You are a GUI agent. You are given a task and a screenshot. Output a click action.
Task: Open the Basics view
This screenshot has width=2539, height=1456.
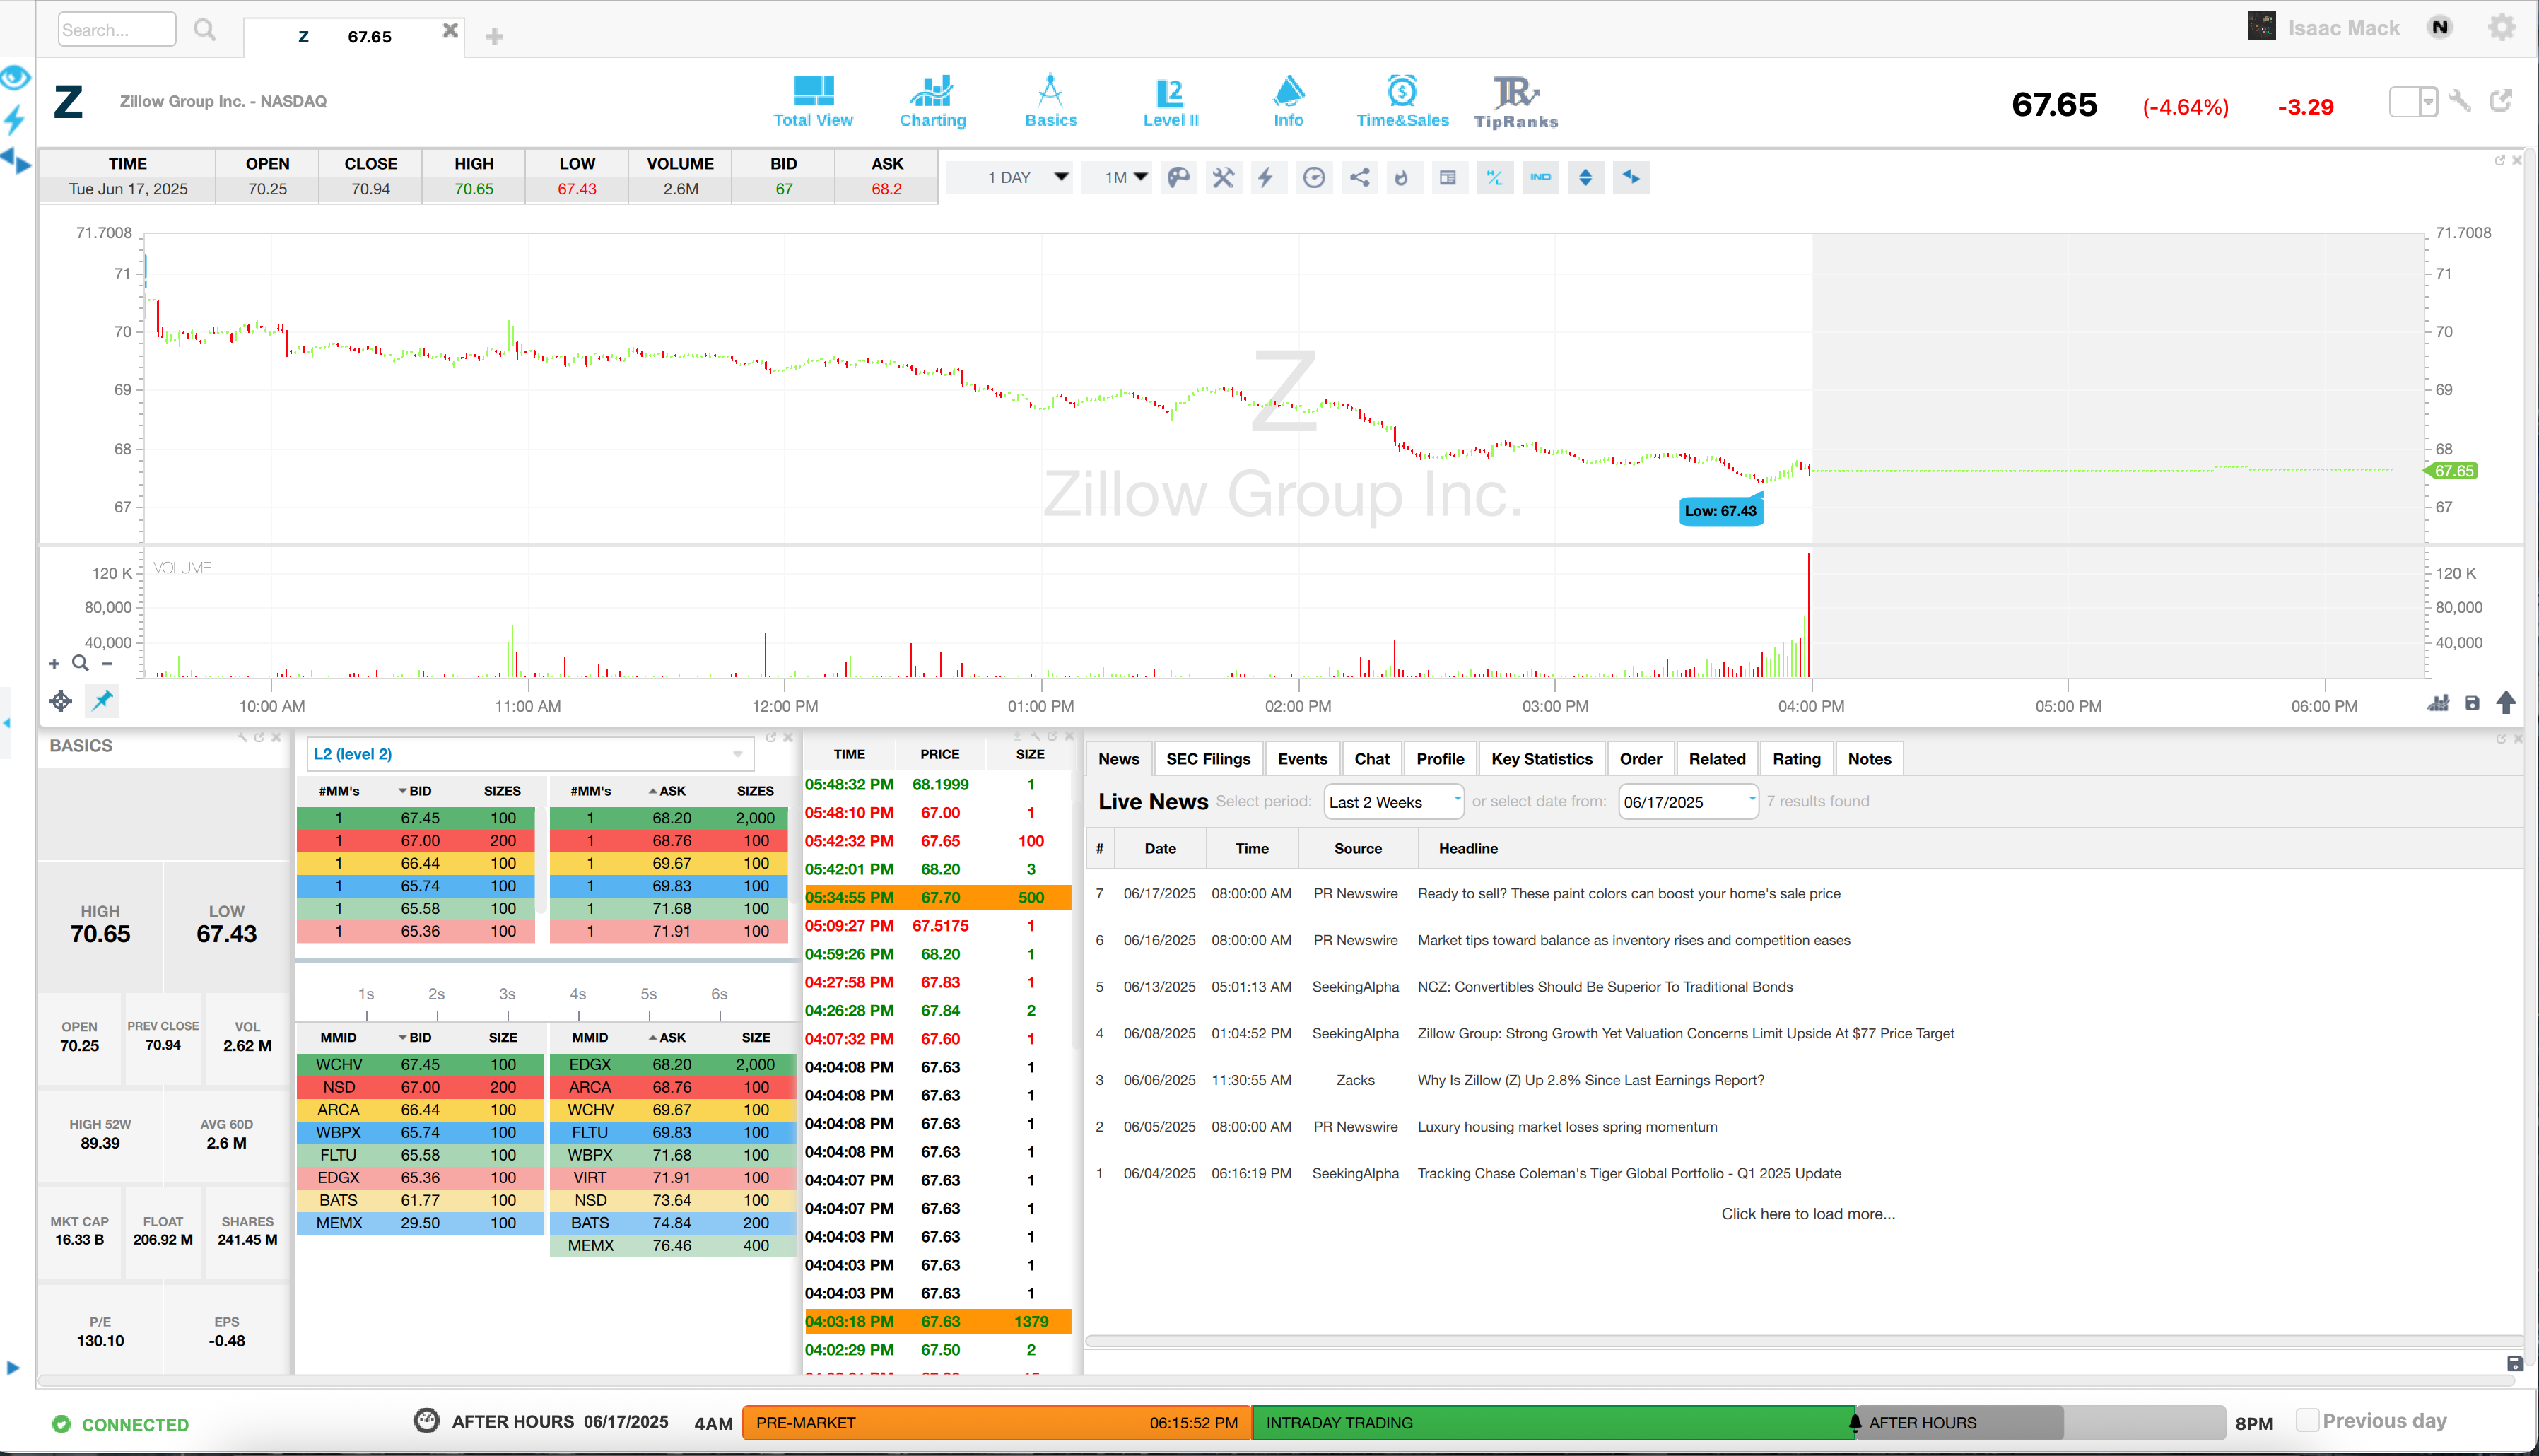(x=1050, y=102)
